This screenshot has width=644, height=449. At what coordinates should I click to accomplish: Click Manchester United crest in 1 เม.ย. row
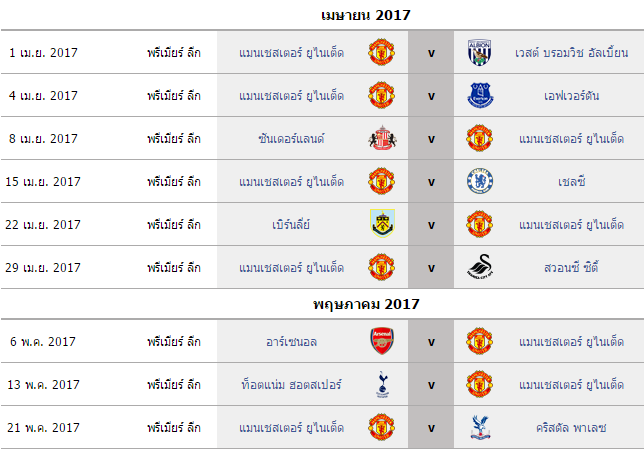pos(382,52)
